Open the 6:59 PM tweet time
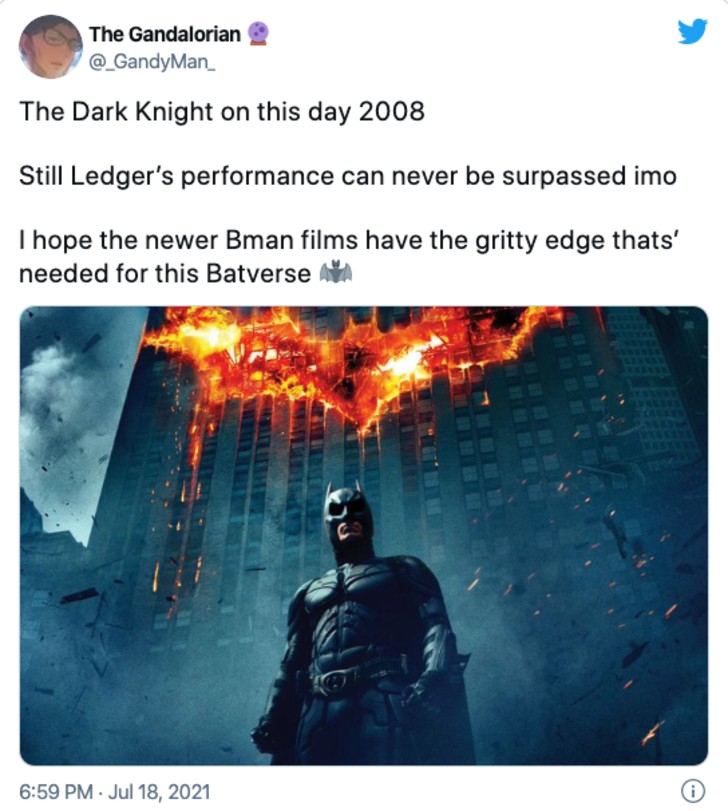The width and height of the screenshot is (728, 811). (x=56, y=792)
